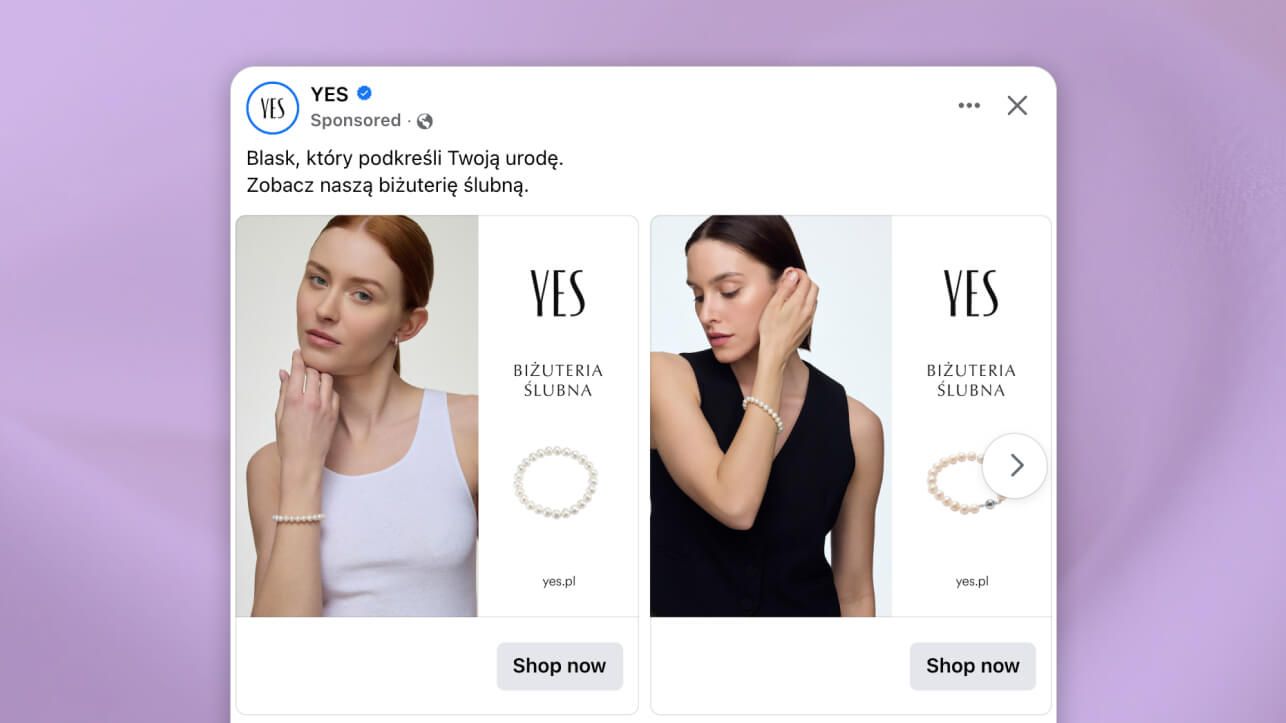This screenshot has width=1286, height=723.
Task: Advance carousel with the next arrow
Action: tap(1015, 465)
